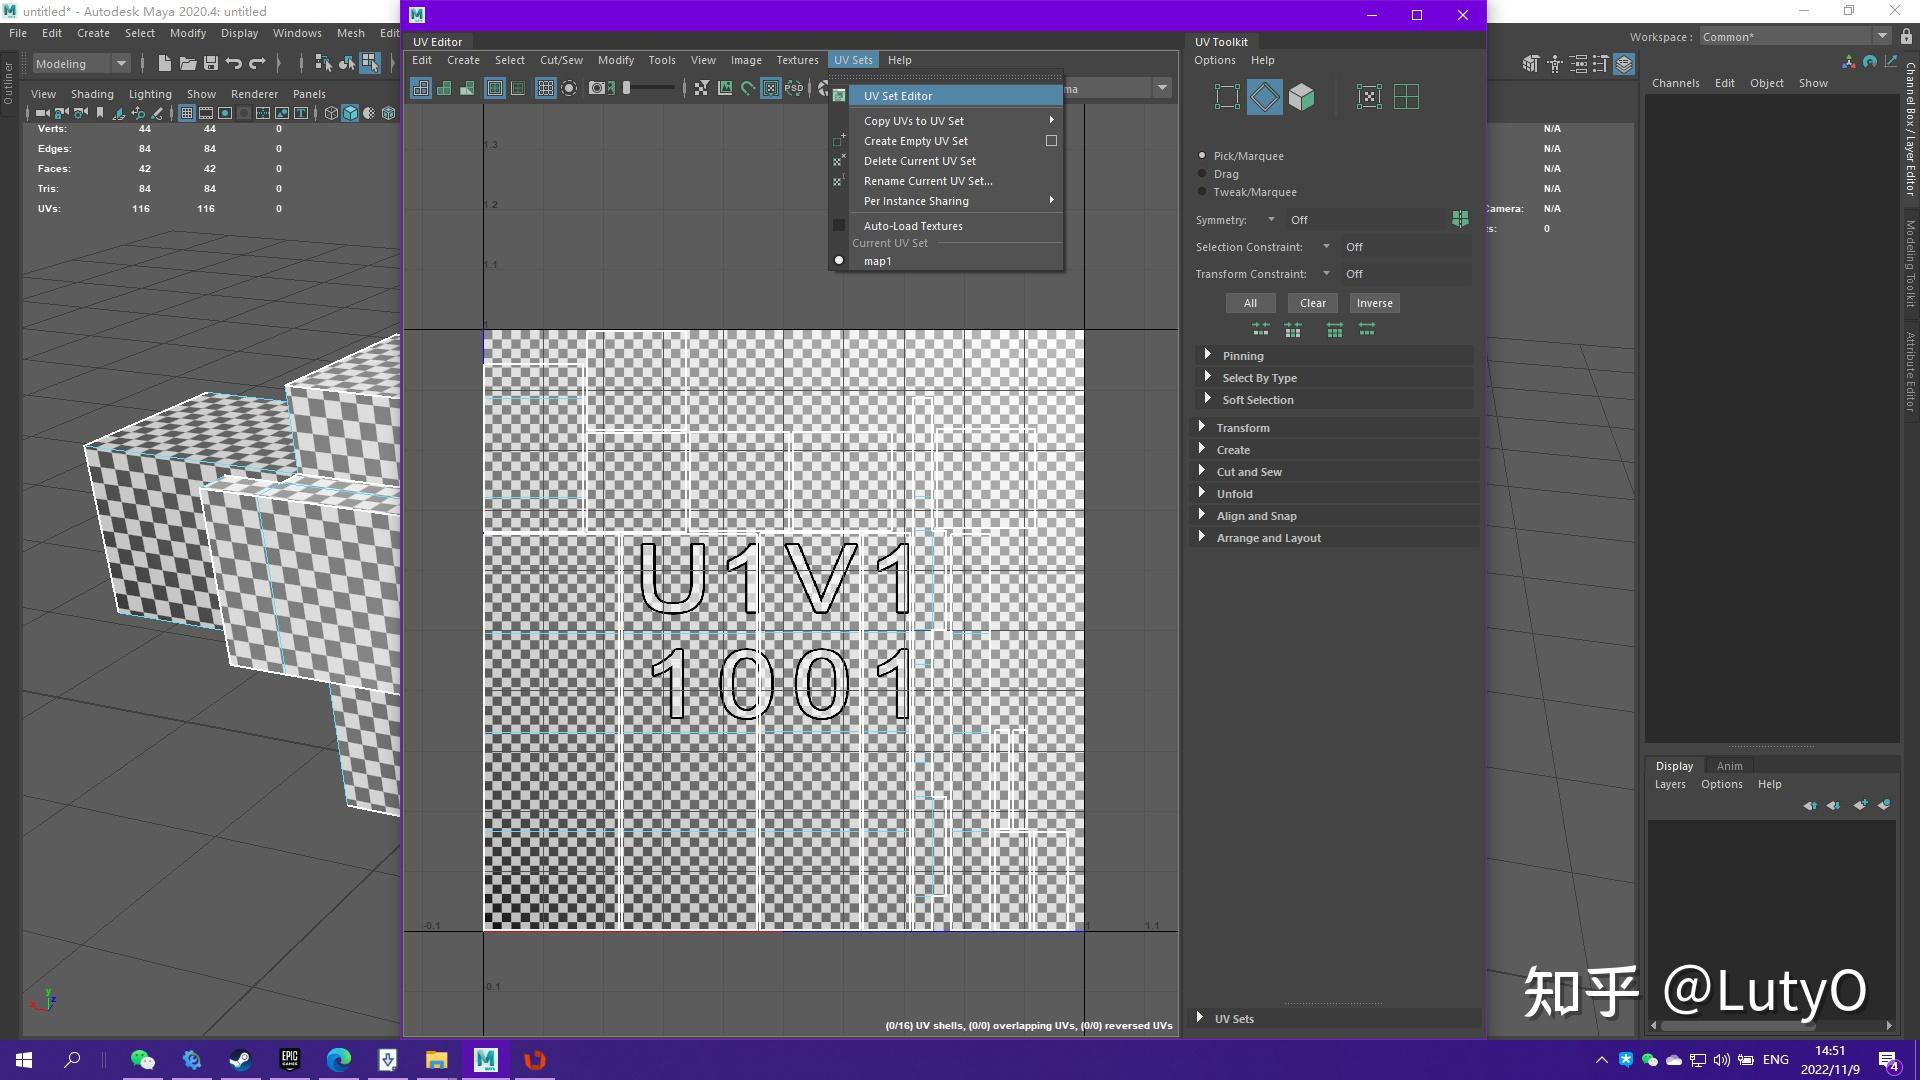
Task: Open the UV Toolkit Options menu
Action: pyautogui.click(x=1215, y=60)
